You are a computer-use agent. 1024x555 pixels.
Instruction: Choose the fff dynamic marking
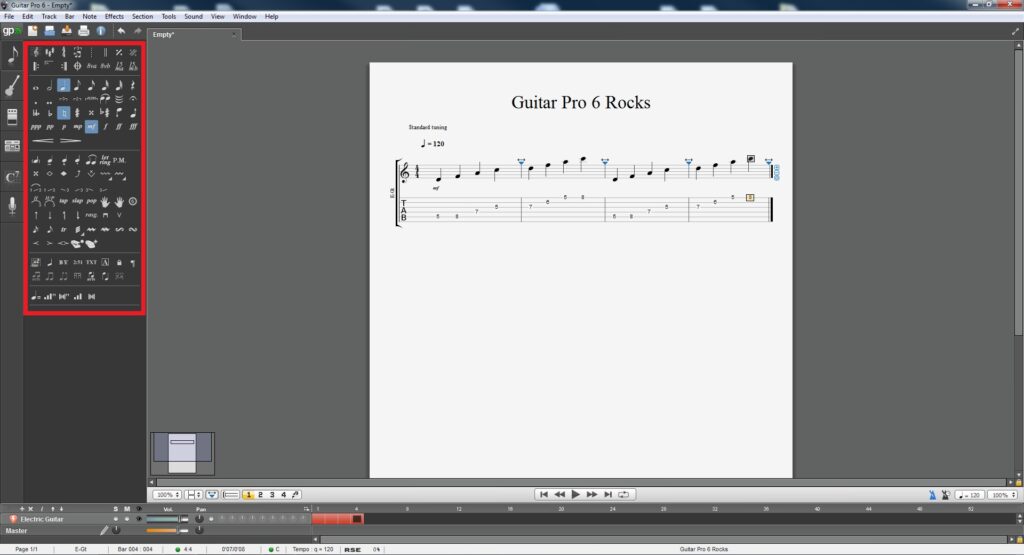133,127
